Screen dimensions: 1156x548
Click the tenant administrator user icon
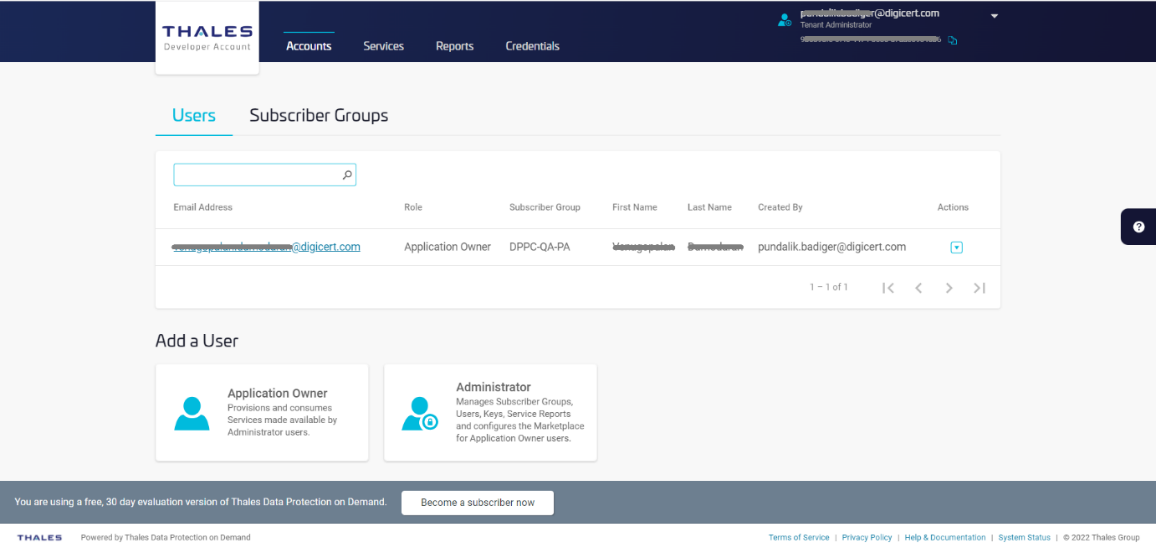click(785, 19)
